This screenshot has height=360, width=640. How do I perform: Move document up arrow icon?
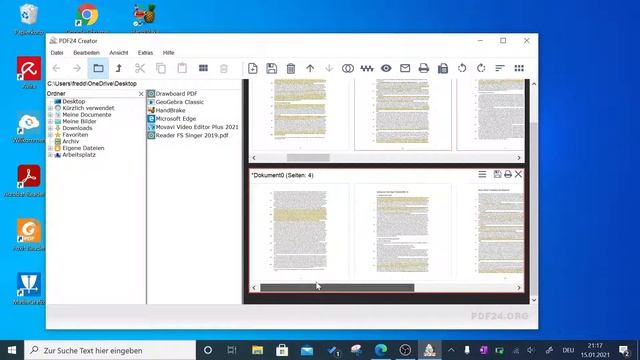tap(310, 68)
